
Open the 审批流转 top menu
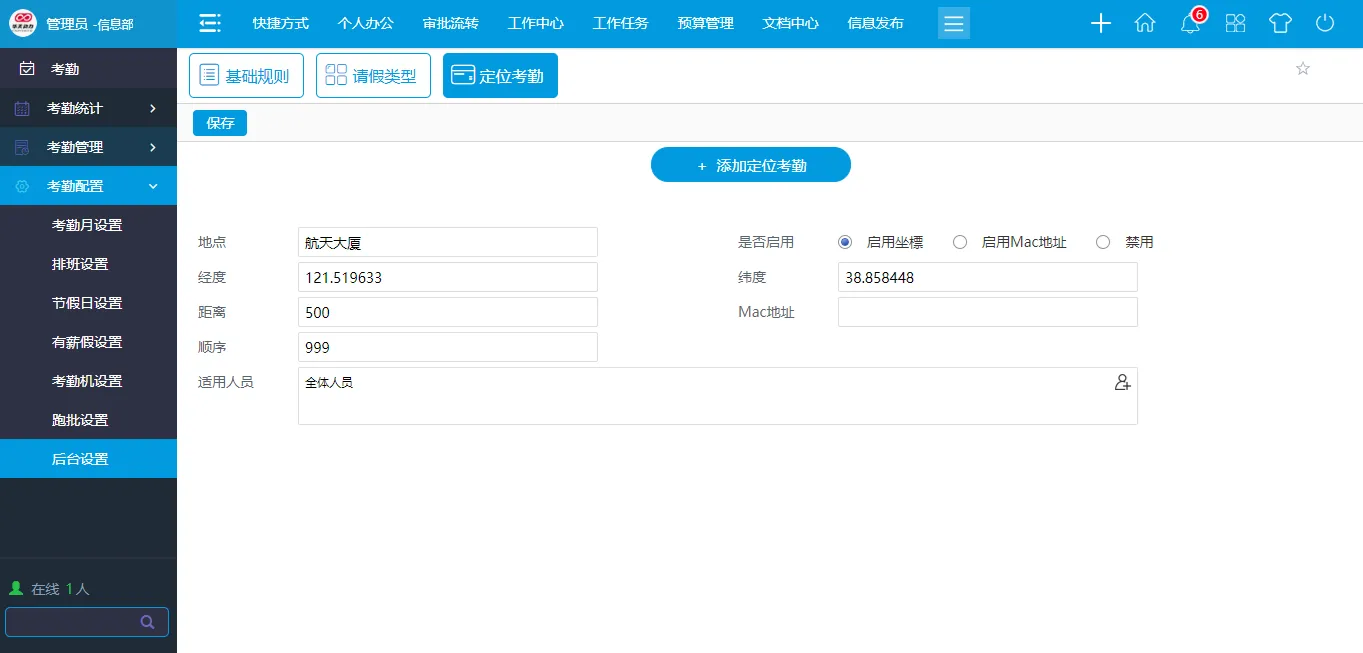pyautogui.click(x=450, y=24)
